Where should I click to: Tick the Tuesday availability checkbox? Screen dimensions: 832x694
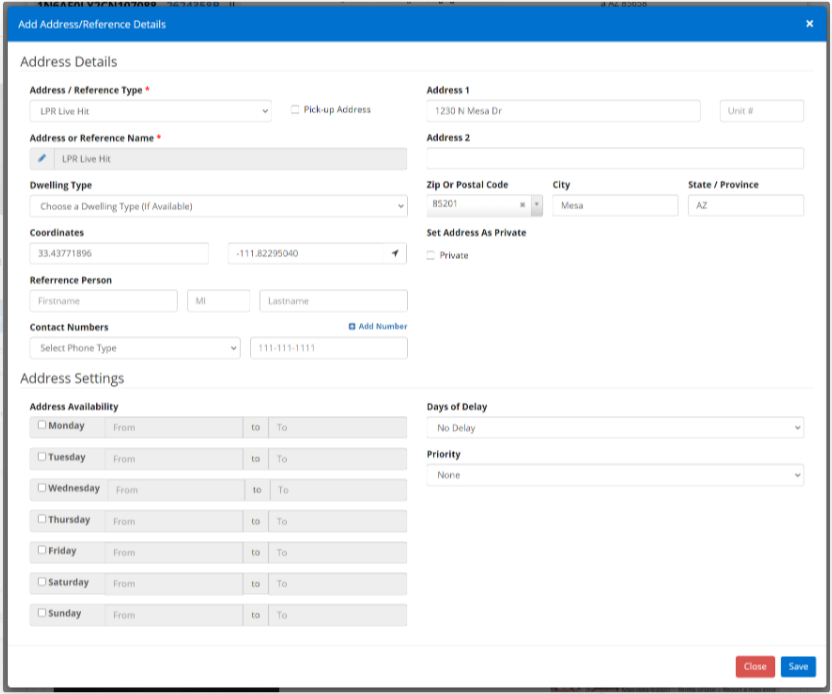[42, 456]
